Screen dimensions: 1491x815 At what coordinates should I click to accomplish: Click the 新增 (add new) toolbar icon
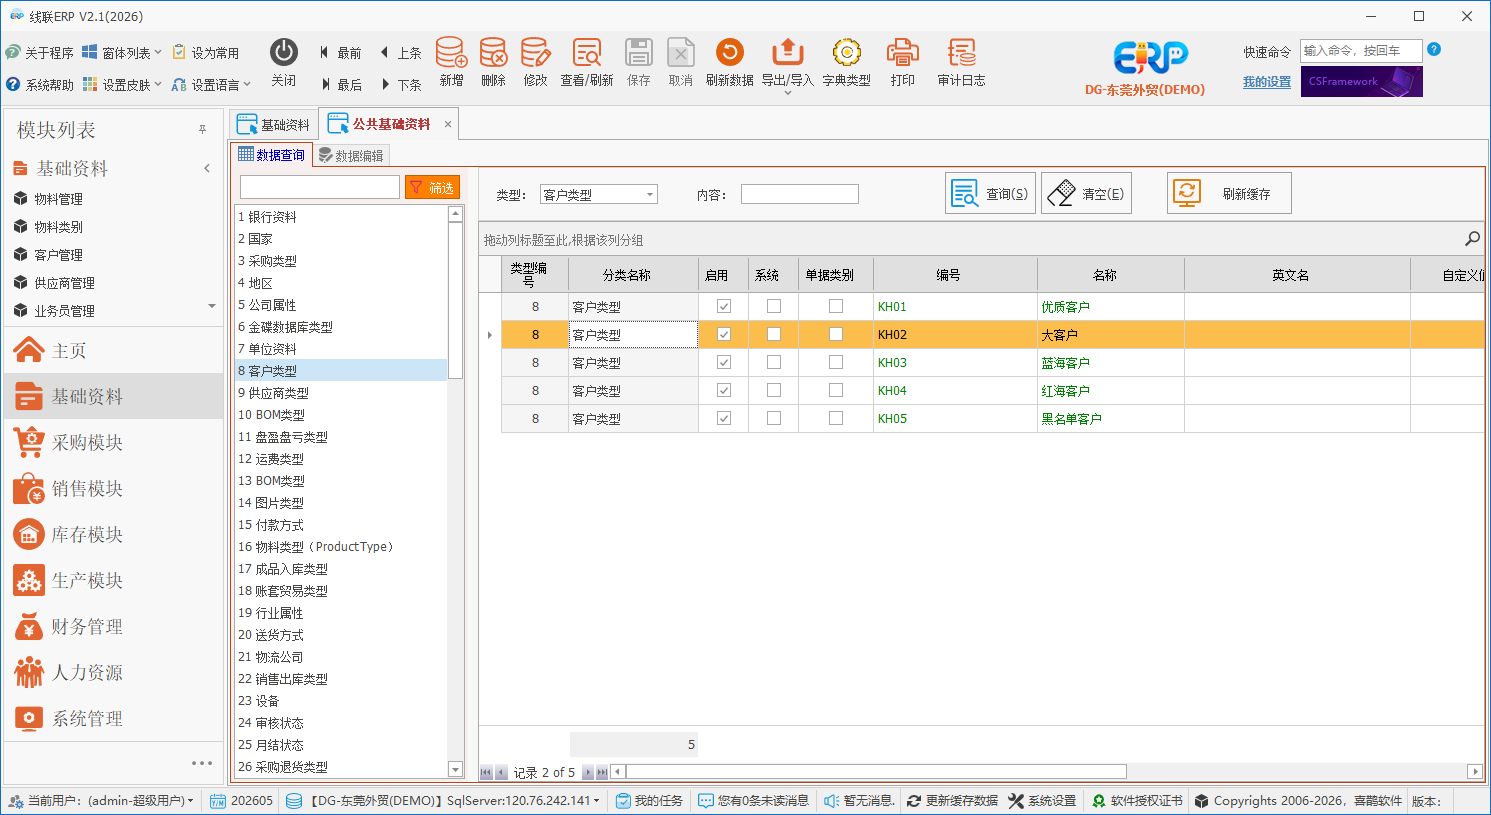(x=451, y=62)
